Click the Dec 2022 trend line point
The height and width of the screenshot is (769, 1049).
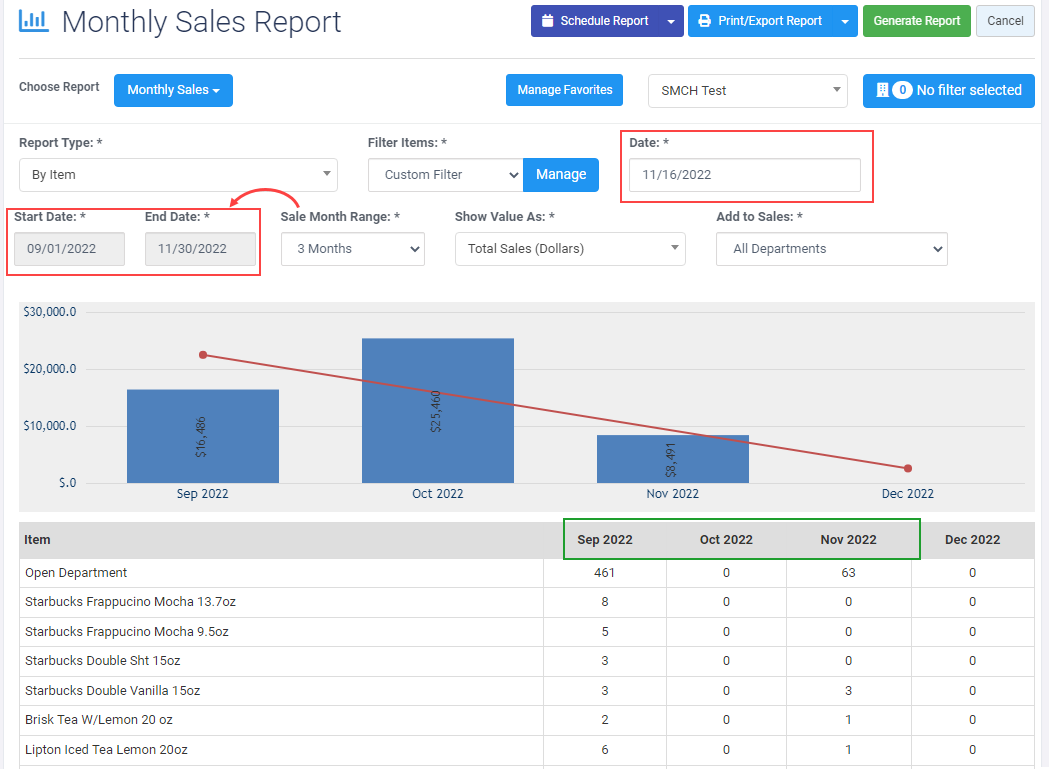tap(908, 468)
